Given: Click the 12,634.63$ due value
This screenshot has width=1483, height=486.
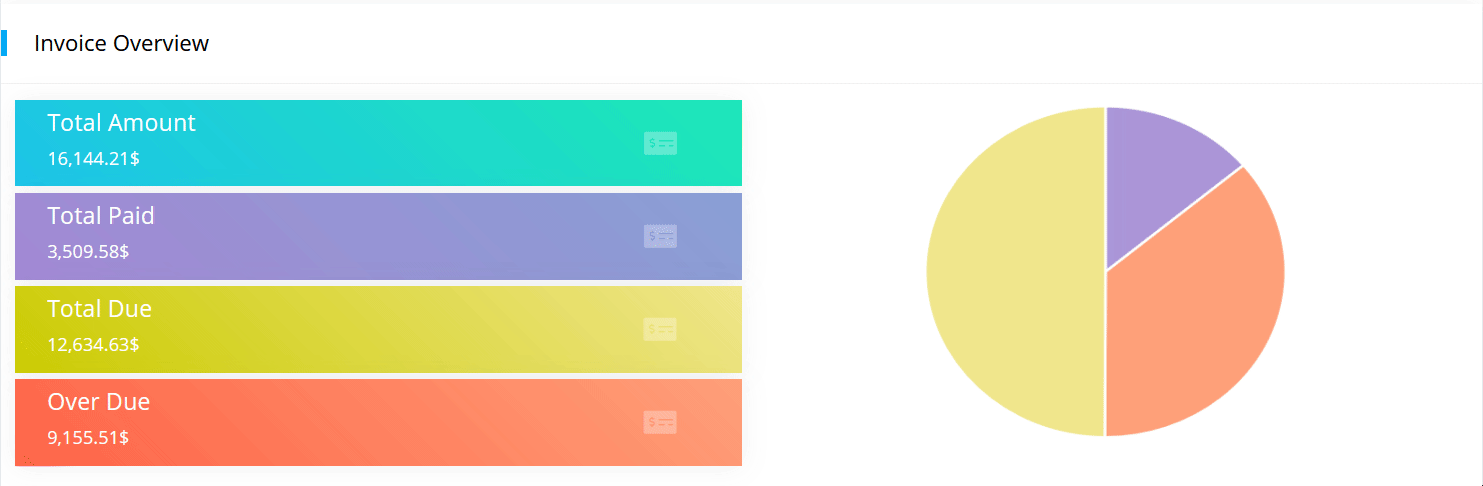Looking at the screenshot, I should pos(93,345).
